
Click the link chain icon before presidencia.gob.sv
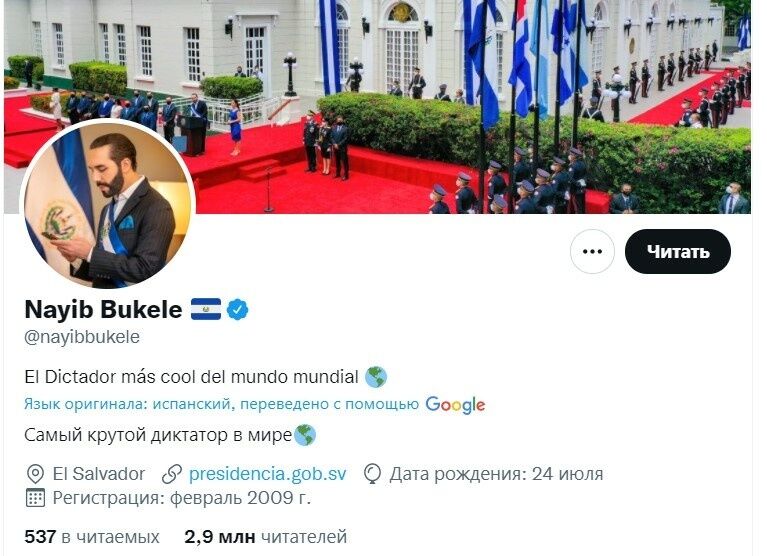click(x=172, y=474)
